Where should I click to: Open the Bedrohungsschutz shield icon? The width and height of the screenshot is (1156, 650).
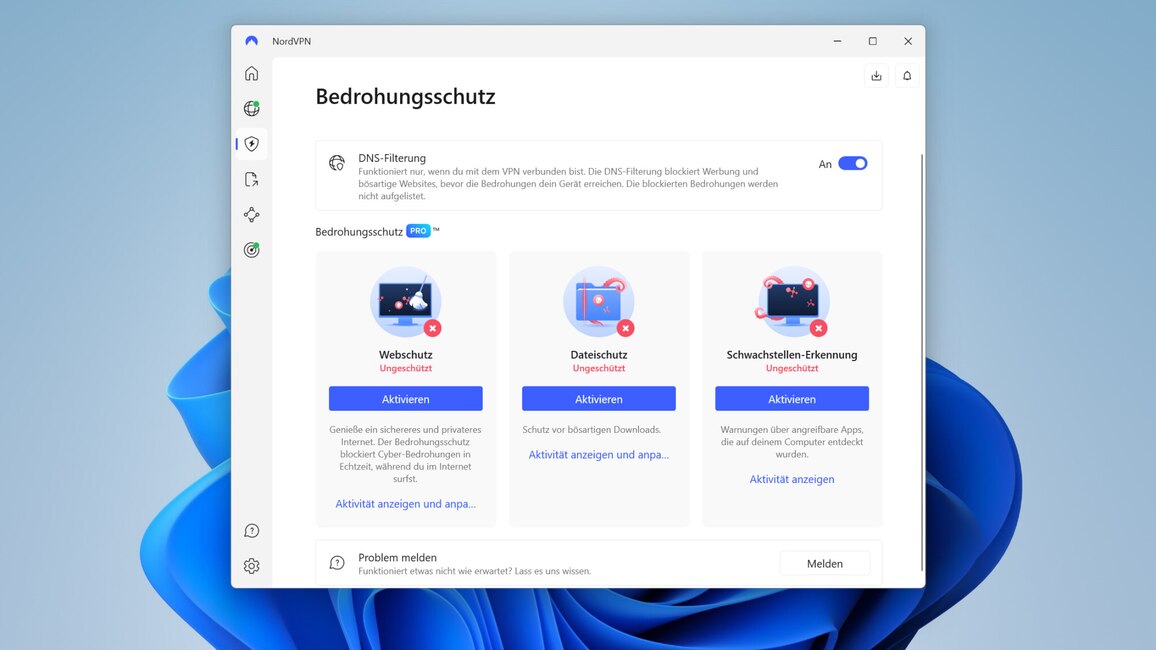(252, 143)
